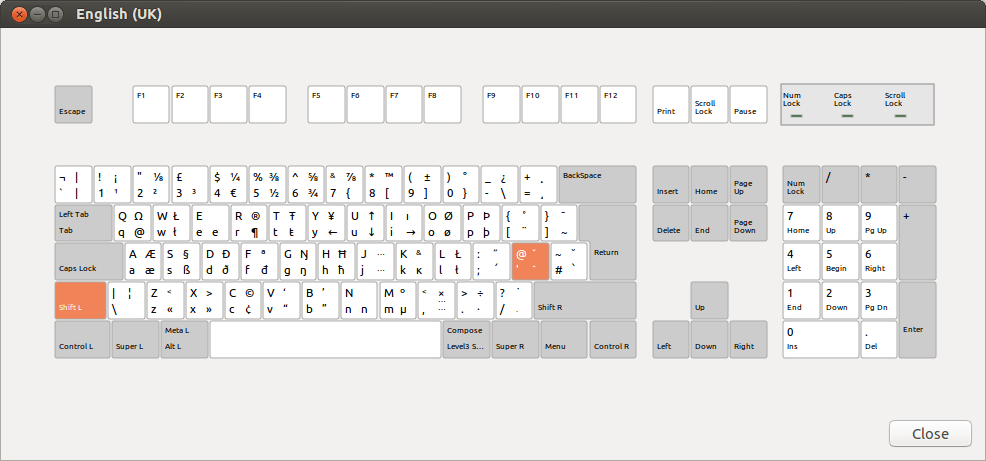Image resolution: width=986 pixels, height=461 pixels.
Task: Click the A key with Æ symbol
Action: tap(143, 262)
